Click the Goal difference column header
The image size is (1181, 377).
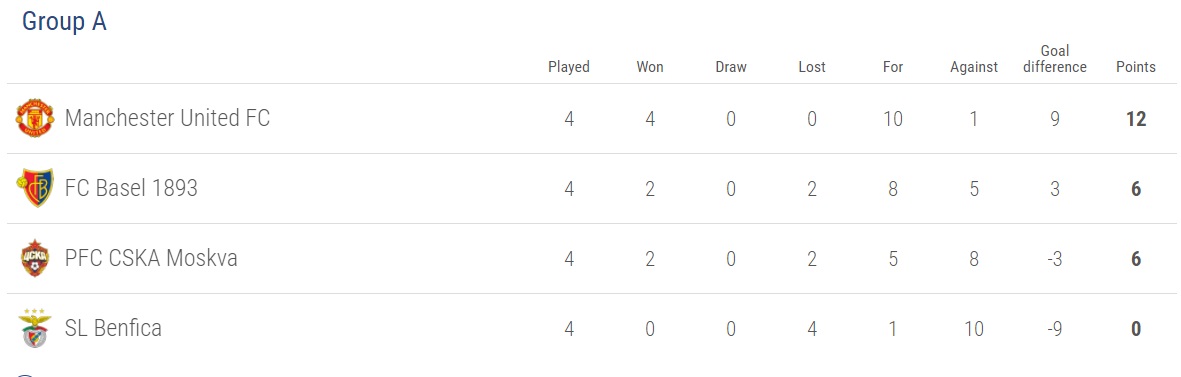coord(1055,59)
